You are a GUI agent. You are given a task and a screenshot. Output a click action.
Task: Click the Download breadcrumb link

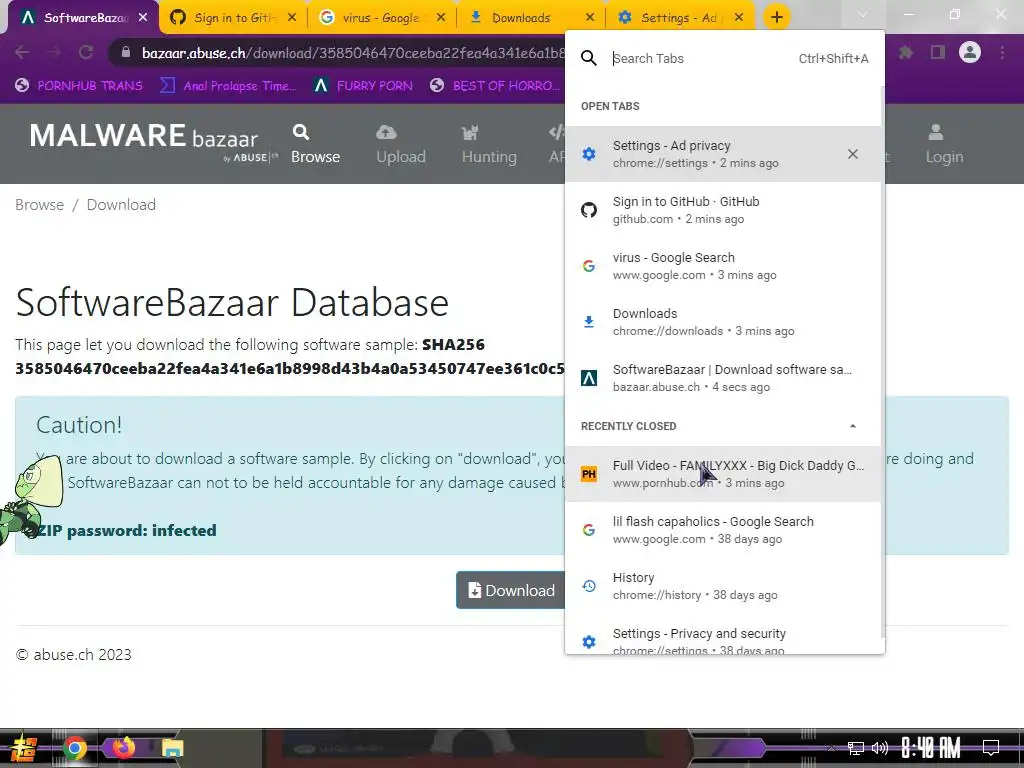tap(121, 204)
